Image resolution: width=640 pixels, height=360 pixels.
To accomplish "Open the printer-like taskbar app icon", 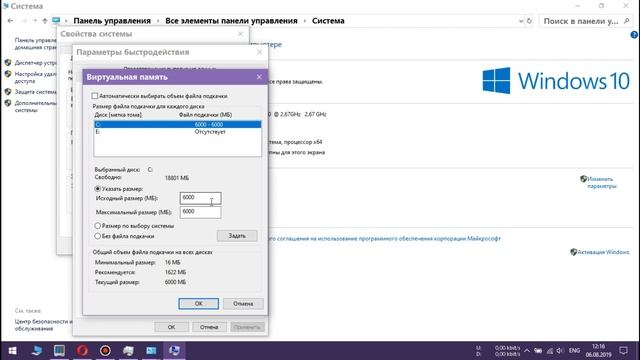I will click(128, 351).
